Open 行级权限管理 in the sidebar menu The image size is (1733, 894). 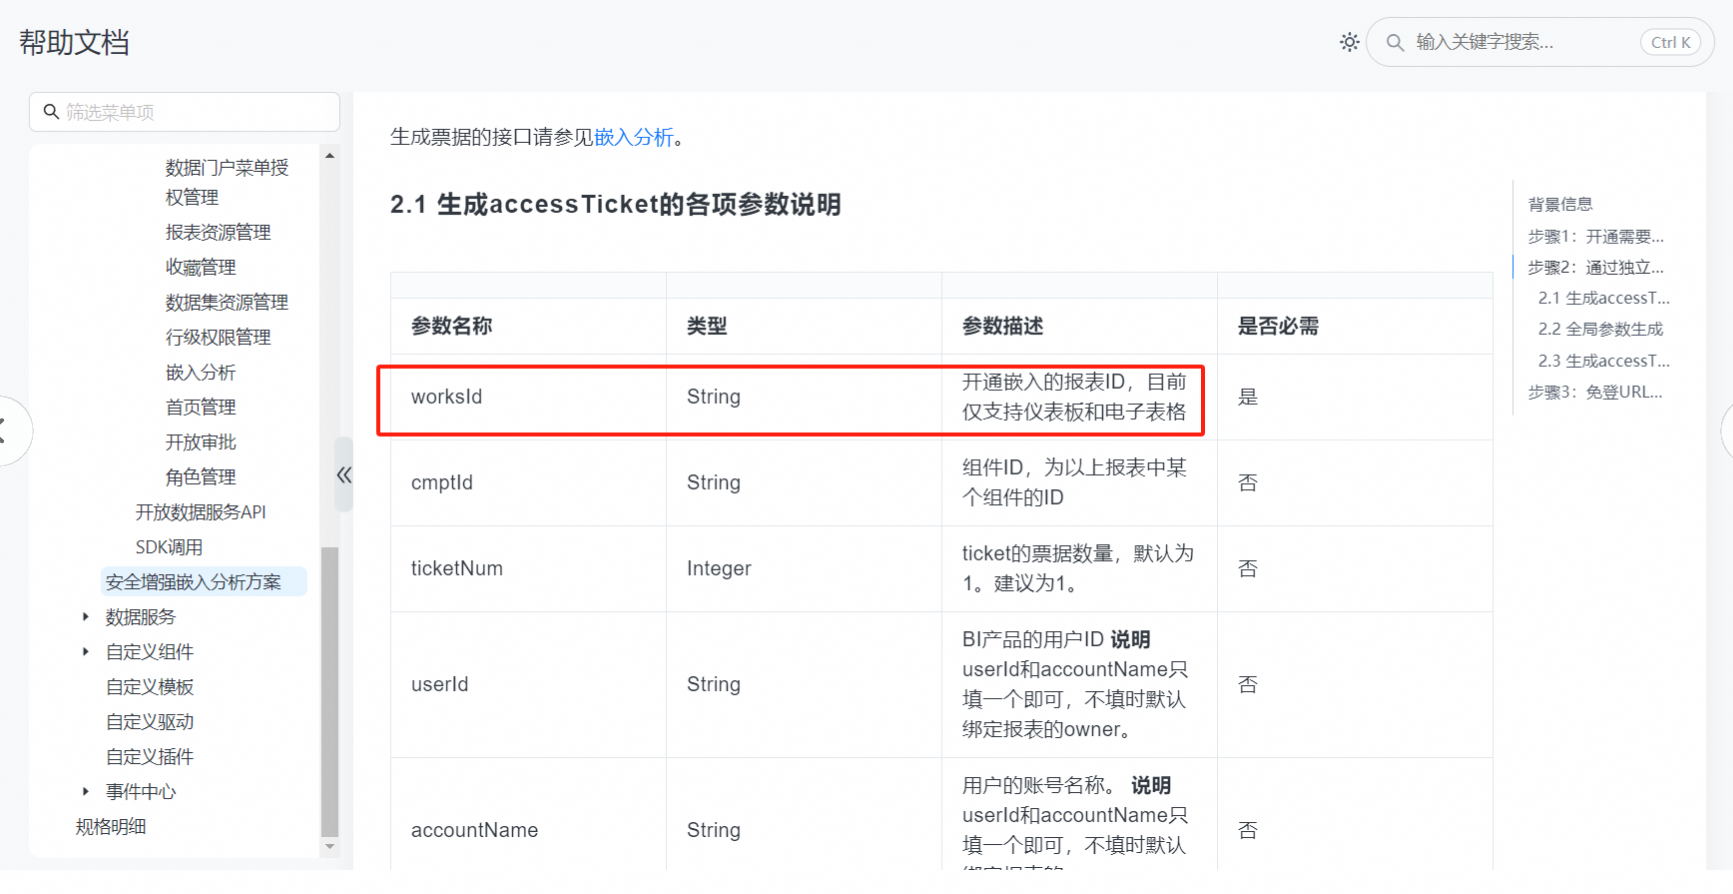coord(218,337)
